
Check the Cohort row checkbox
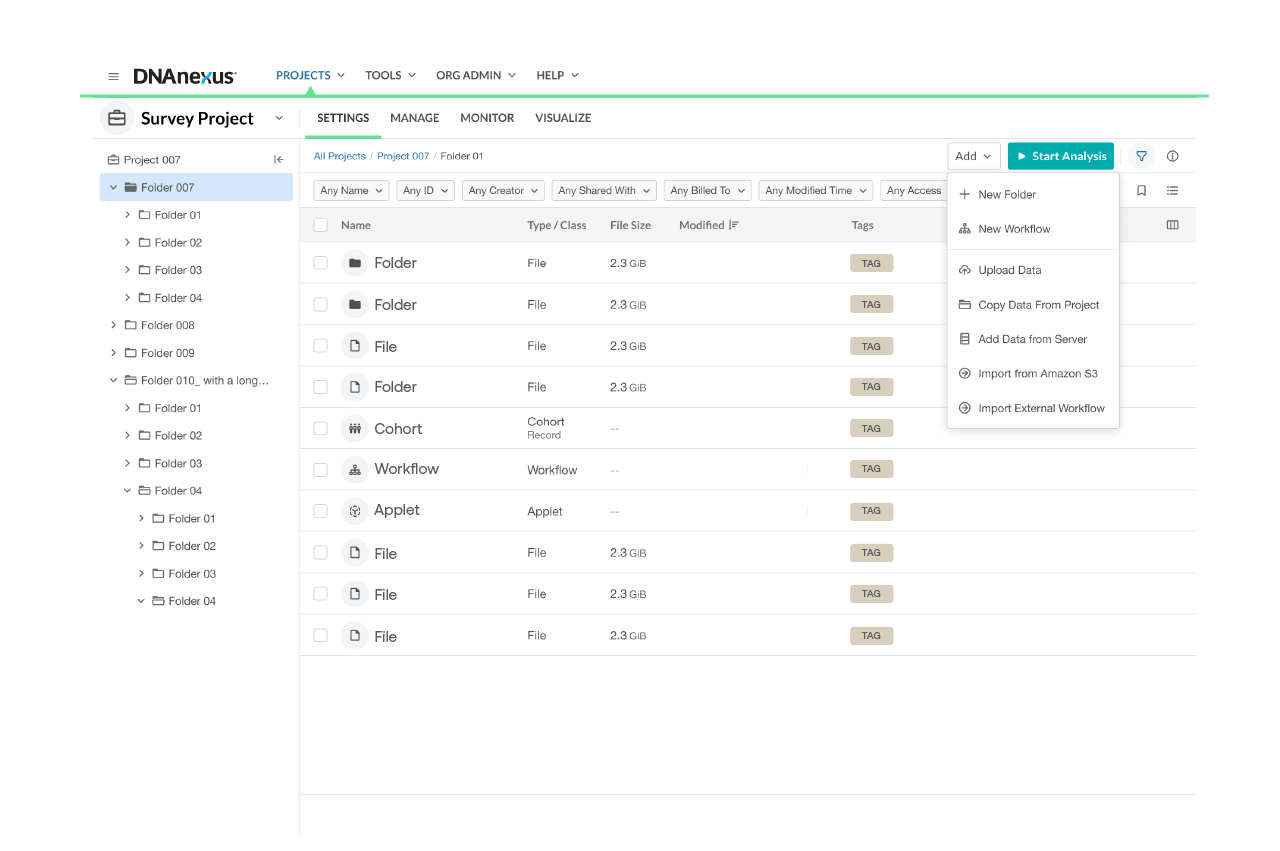(320, 427)
